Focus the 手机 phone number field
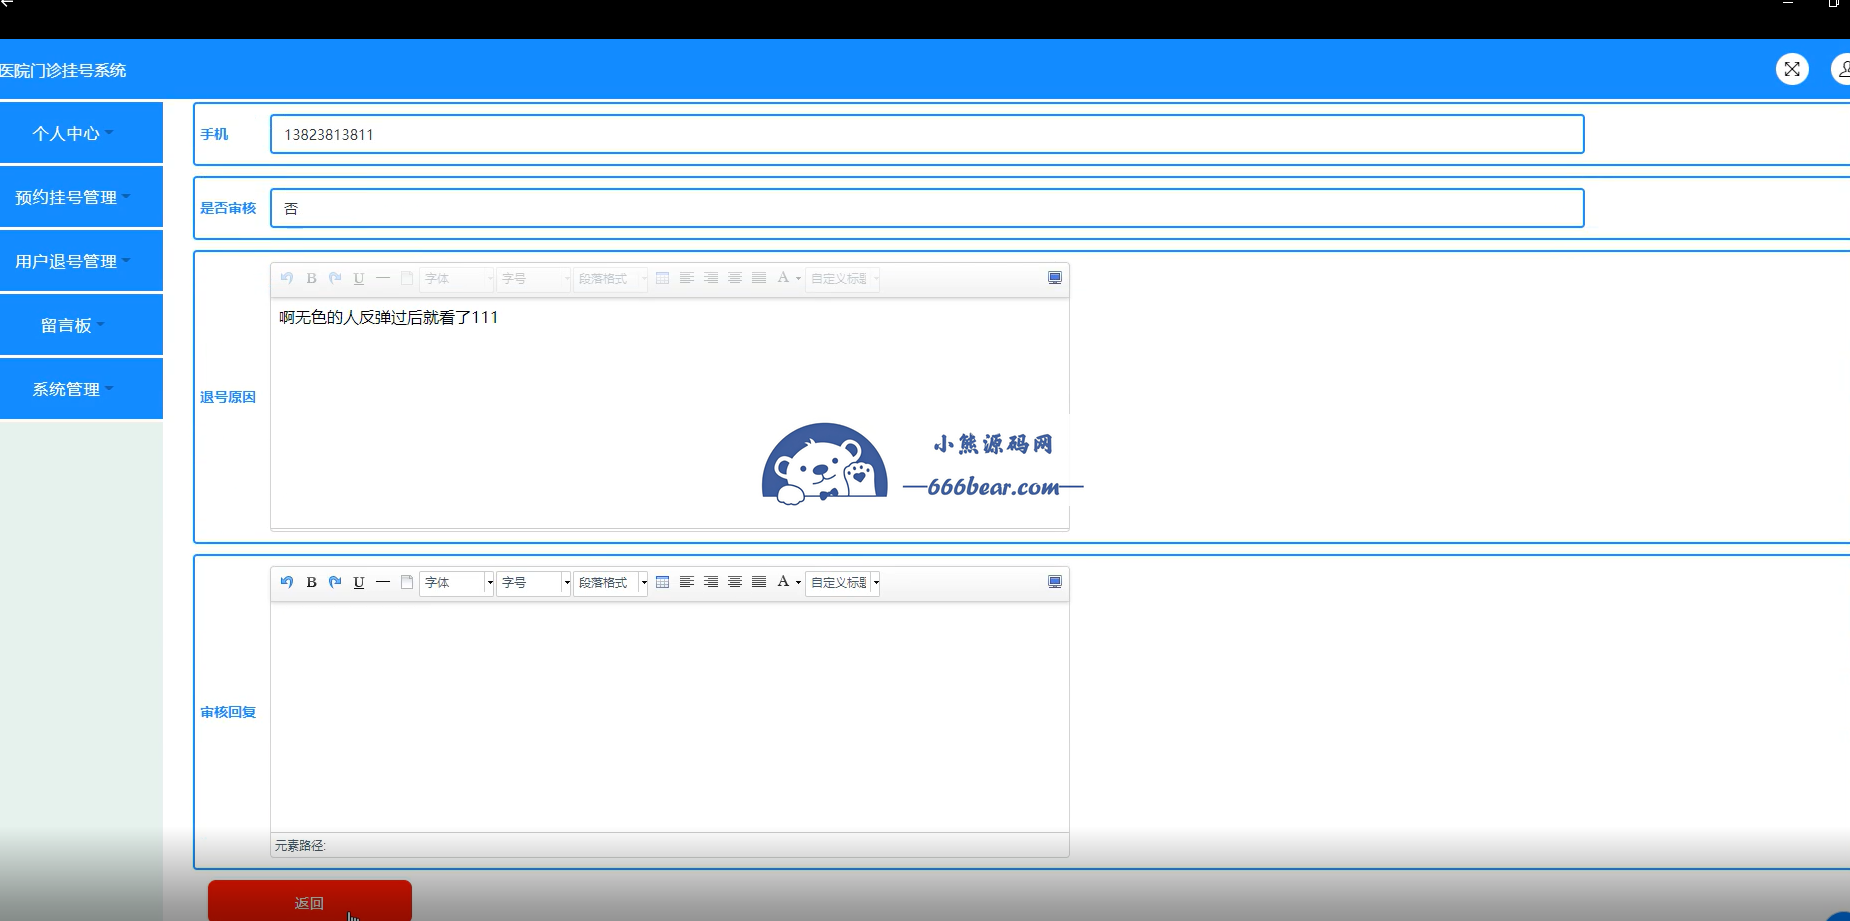The height and width of the screenshot is (921, 1850). pos(927,134)
